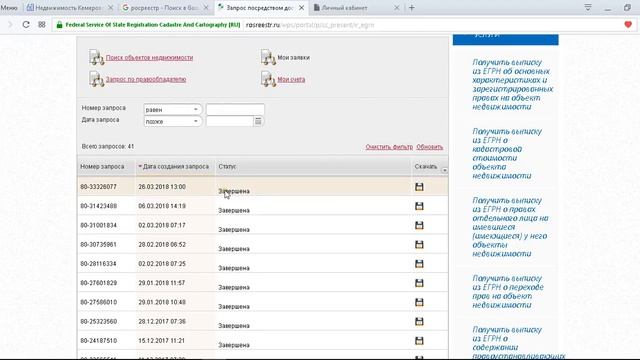Open the browser speed dial grid
Screen dimensions: 640x360
coord(42,24)
